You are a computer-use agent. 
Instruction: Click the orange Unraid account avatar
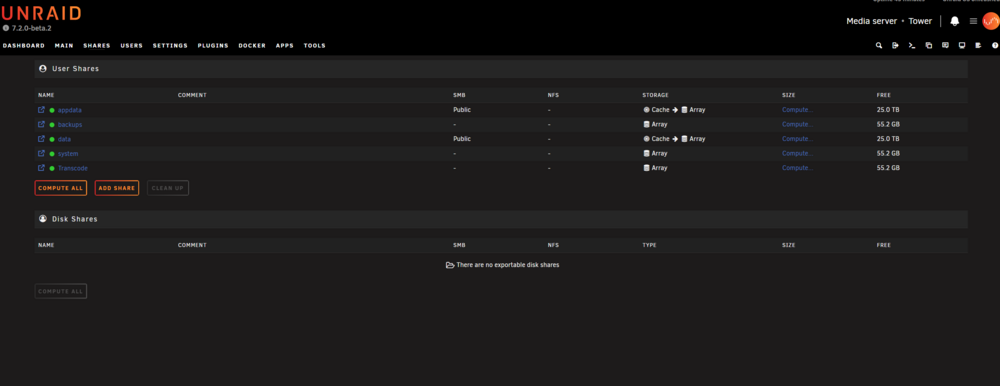tap(990, 21)
